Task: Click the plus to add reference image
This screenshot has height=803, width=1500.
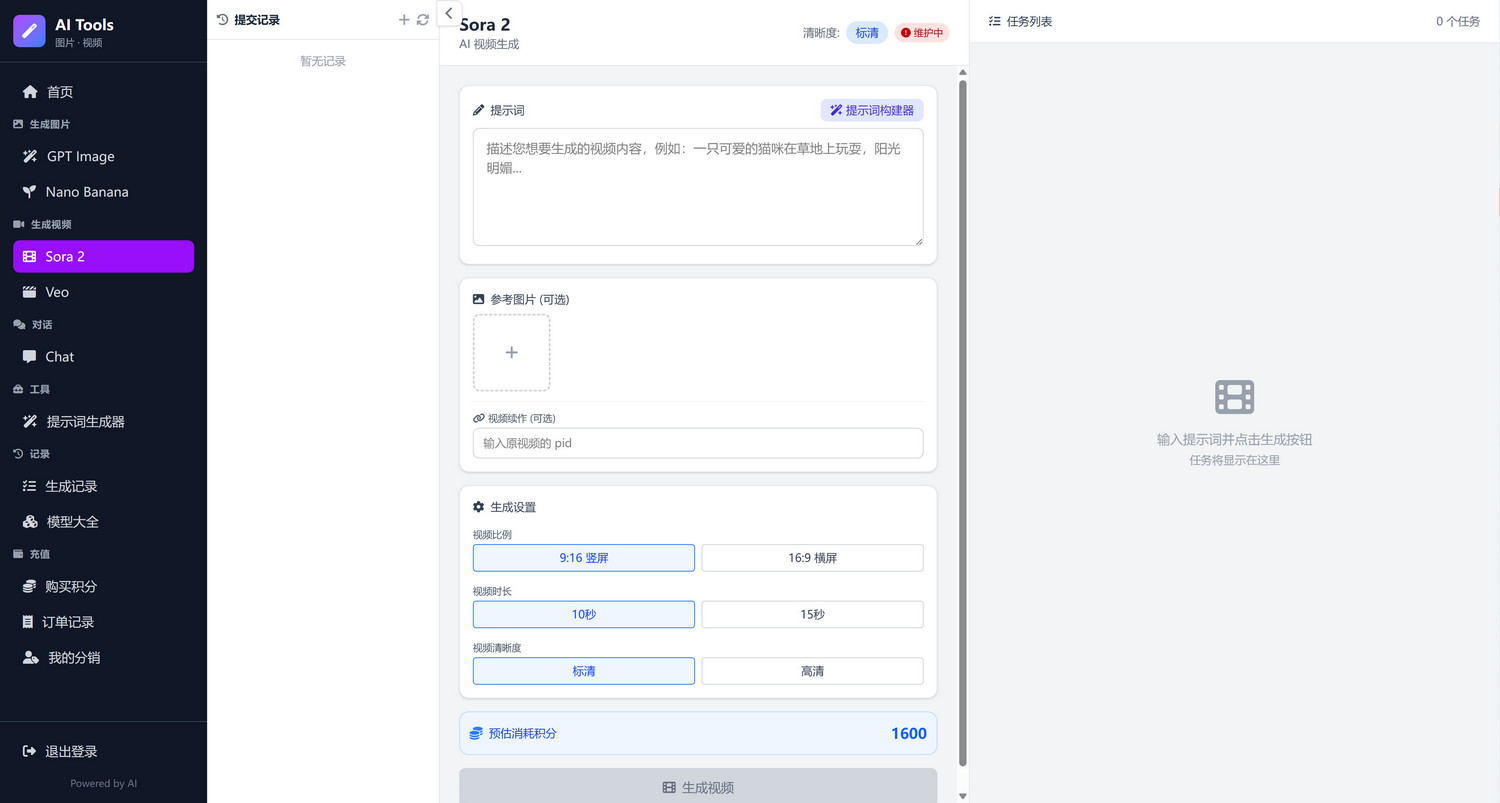Action: (511, 353)
